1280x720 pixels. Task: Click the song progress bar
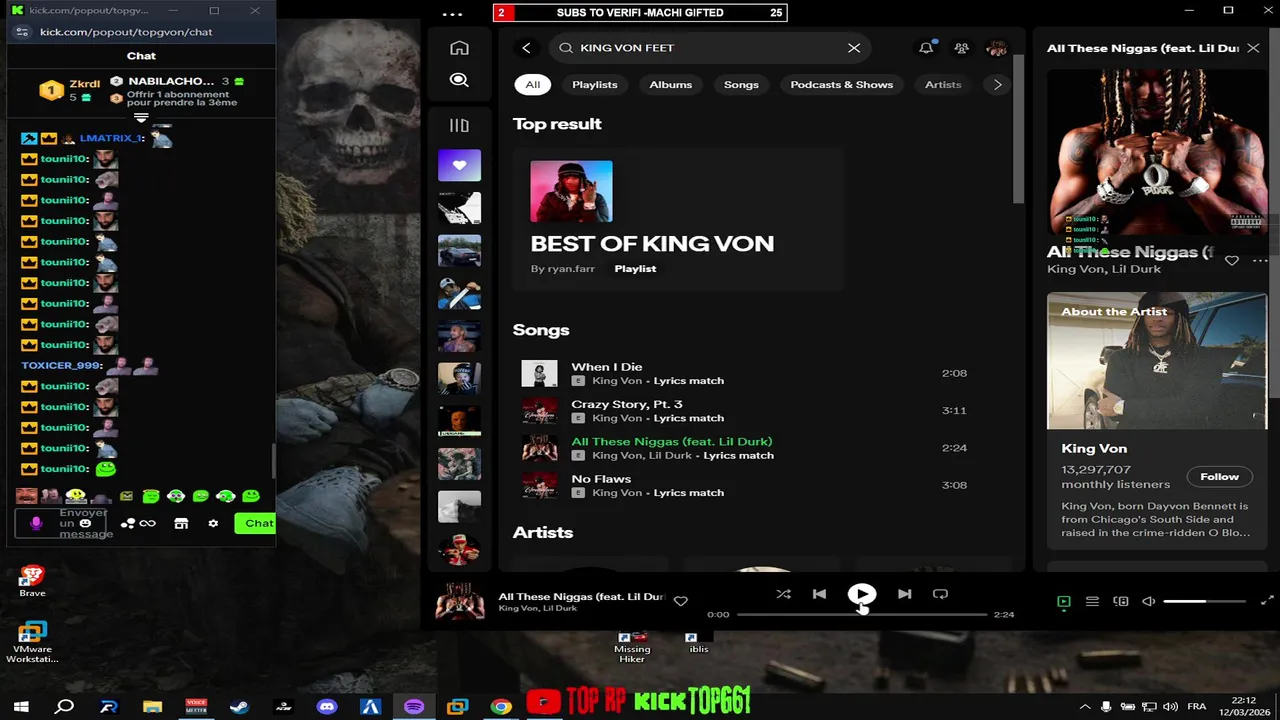(x=862, y=614)
